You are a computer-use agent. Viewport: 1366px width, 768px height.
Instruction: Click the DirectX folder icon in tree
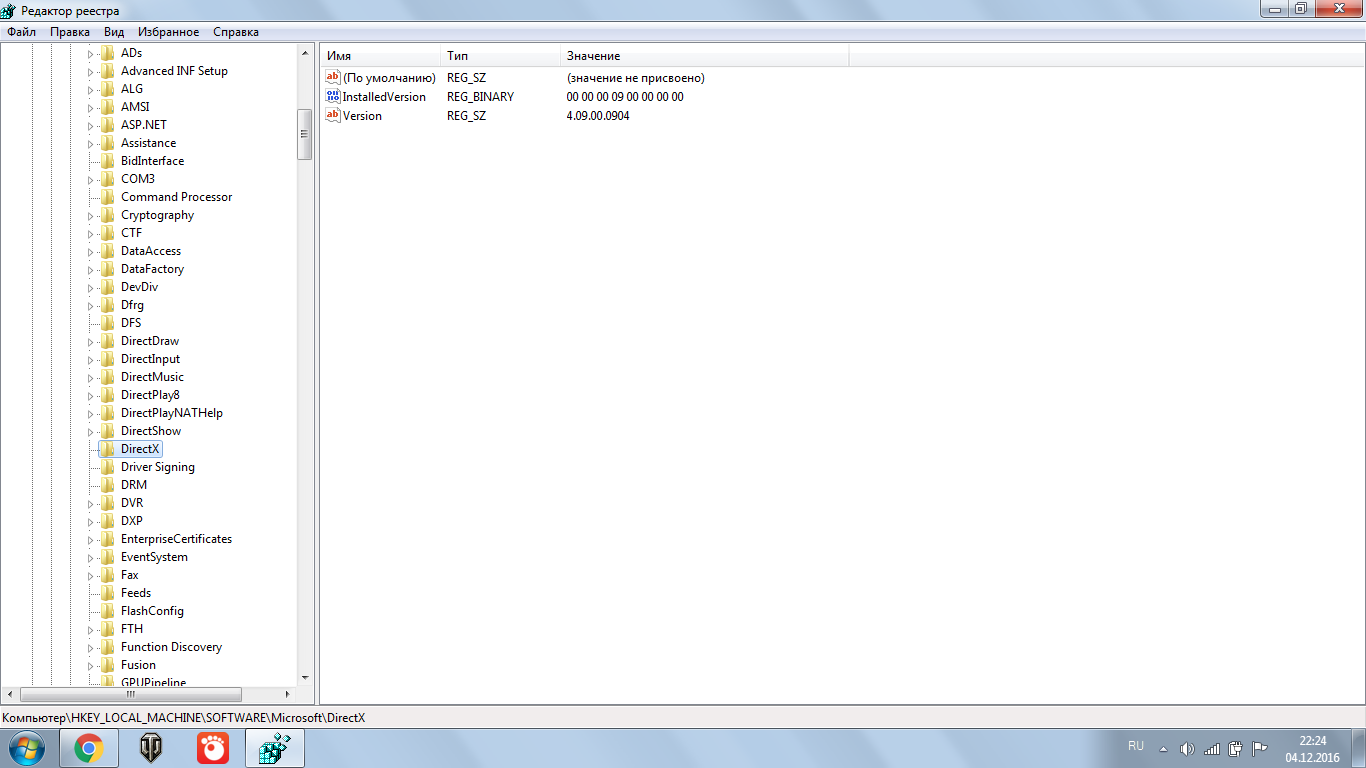107,449
